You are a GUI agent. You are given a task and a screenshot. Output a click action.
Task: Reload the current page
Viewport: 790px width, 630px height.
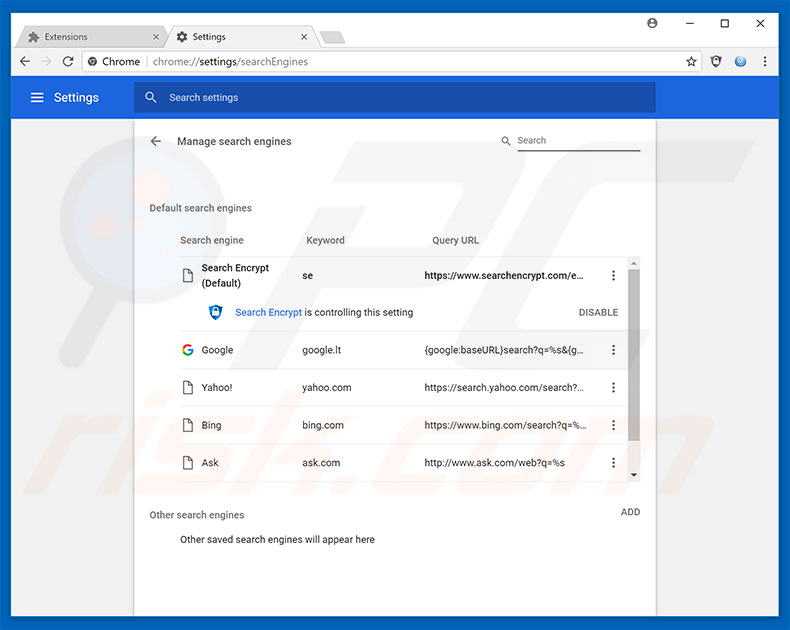[68, 61]
